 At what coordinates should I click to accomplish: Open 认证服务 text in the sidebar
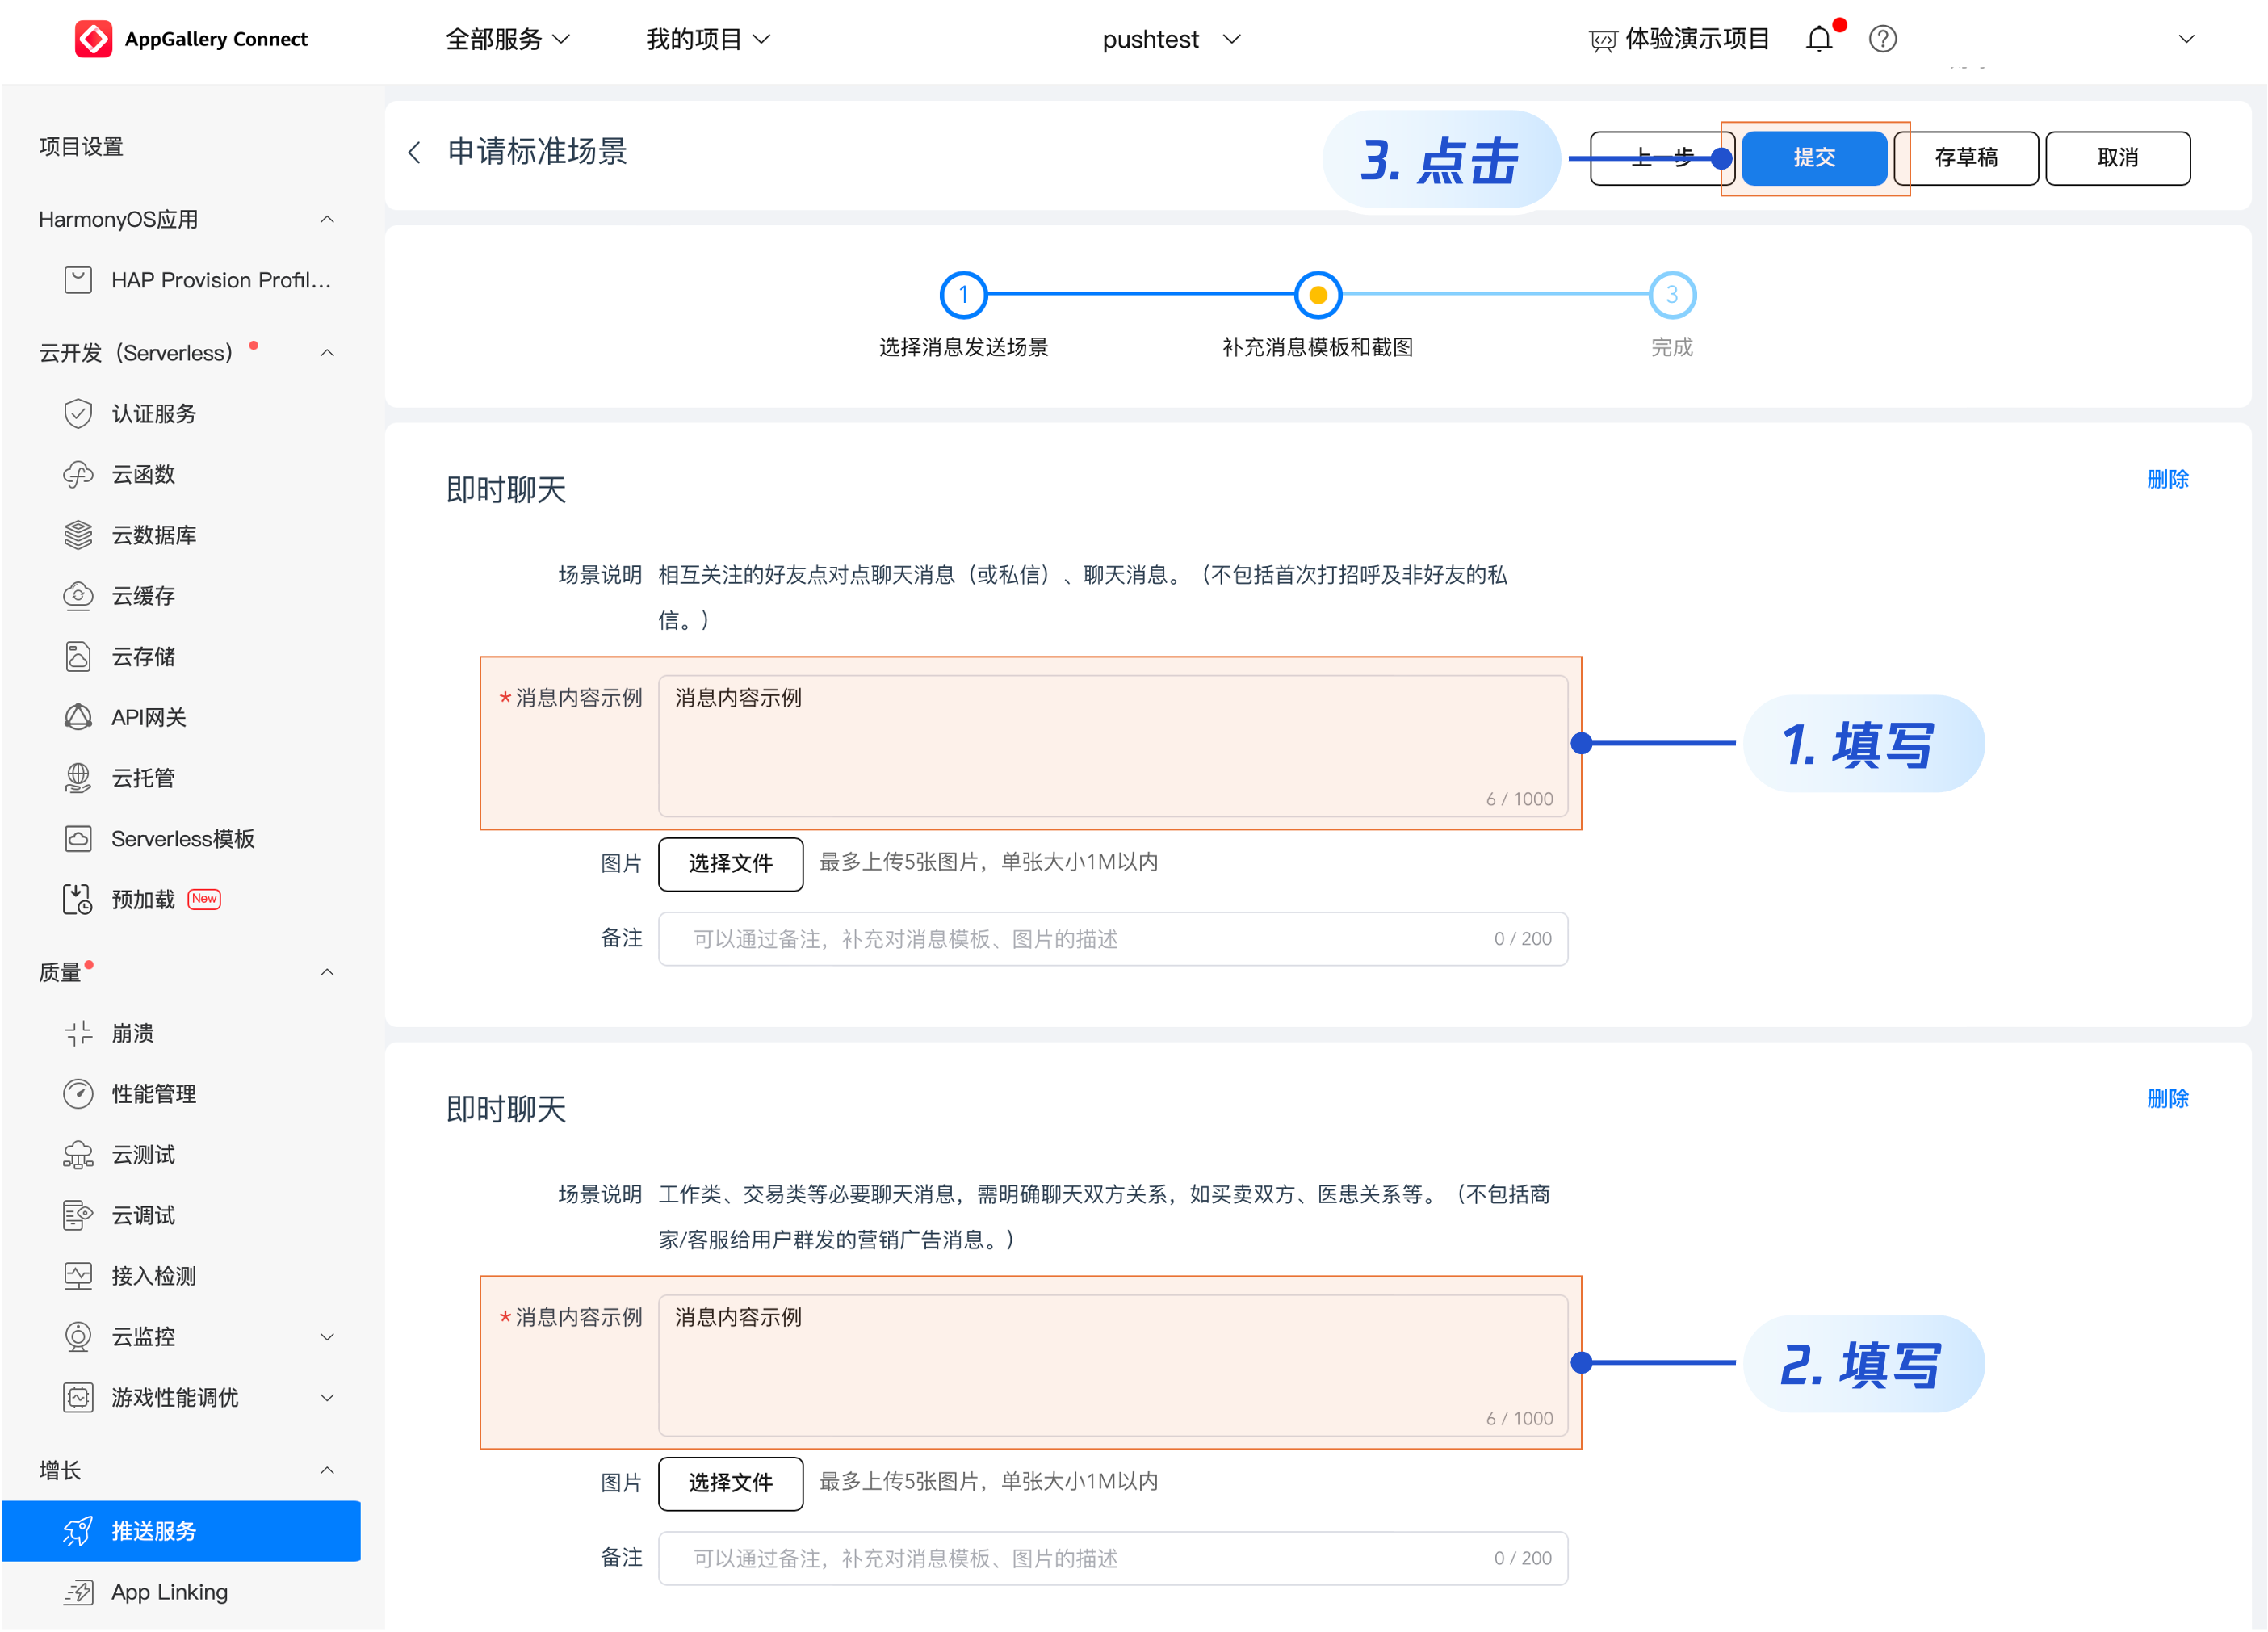click(x=153, y=414)
